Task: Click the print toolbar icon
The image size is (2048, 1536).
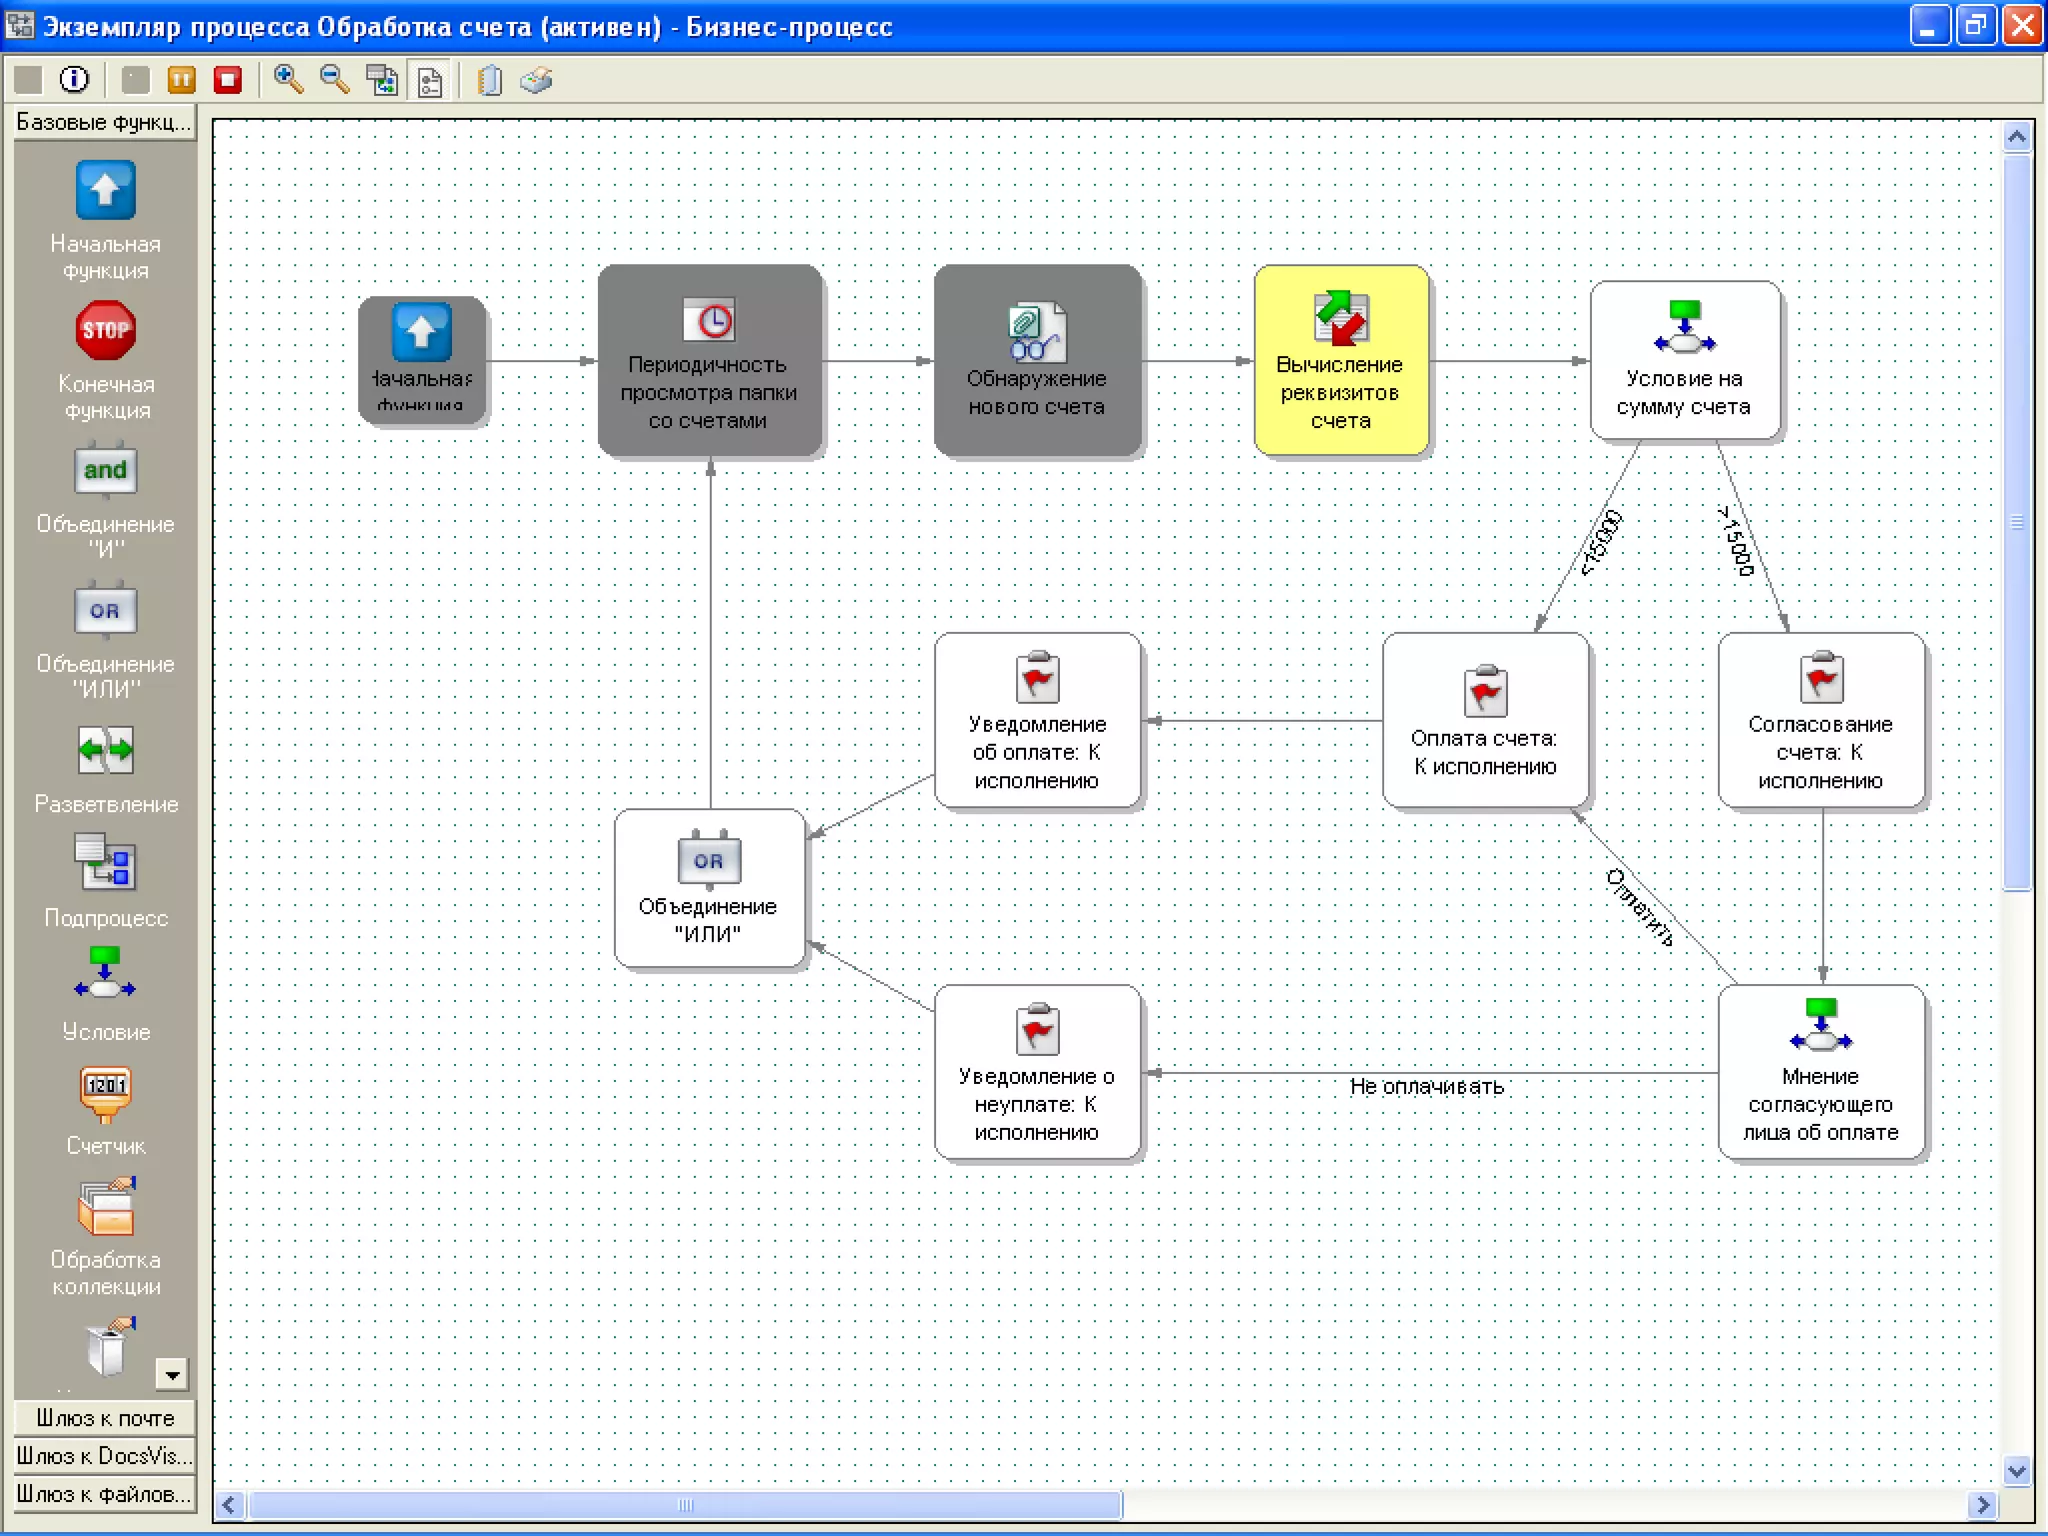Action: 536,80
